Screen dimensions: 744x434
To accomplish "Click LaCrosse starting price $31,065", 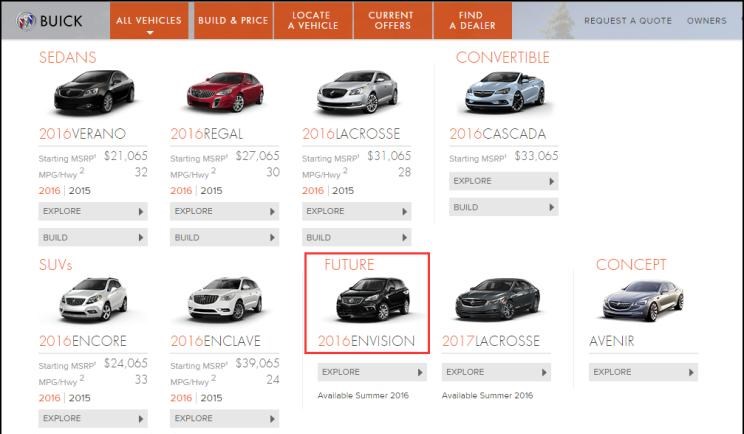I will [389, 156].
